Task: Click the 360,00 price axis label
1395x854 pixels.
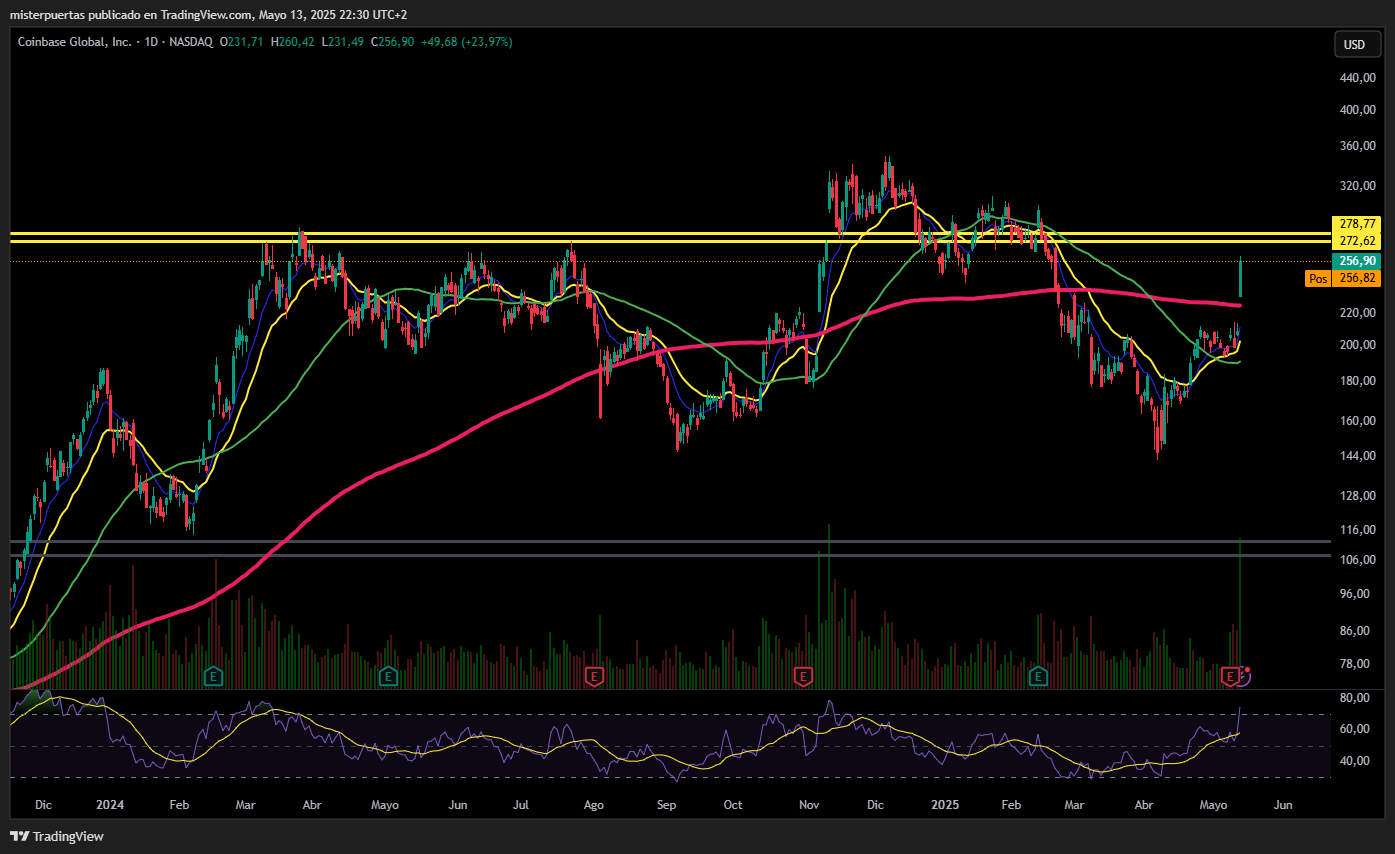Action: click(x=1359, y=146)
